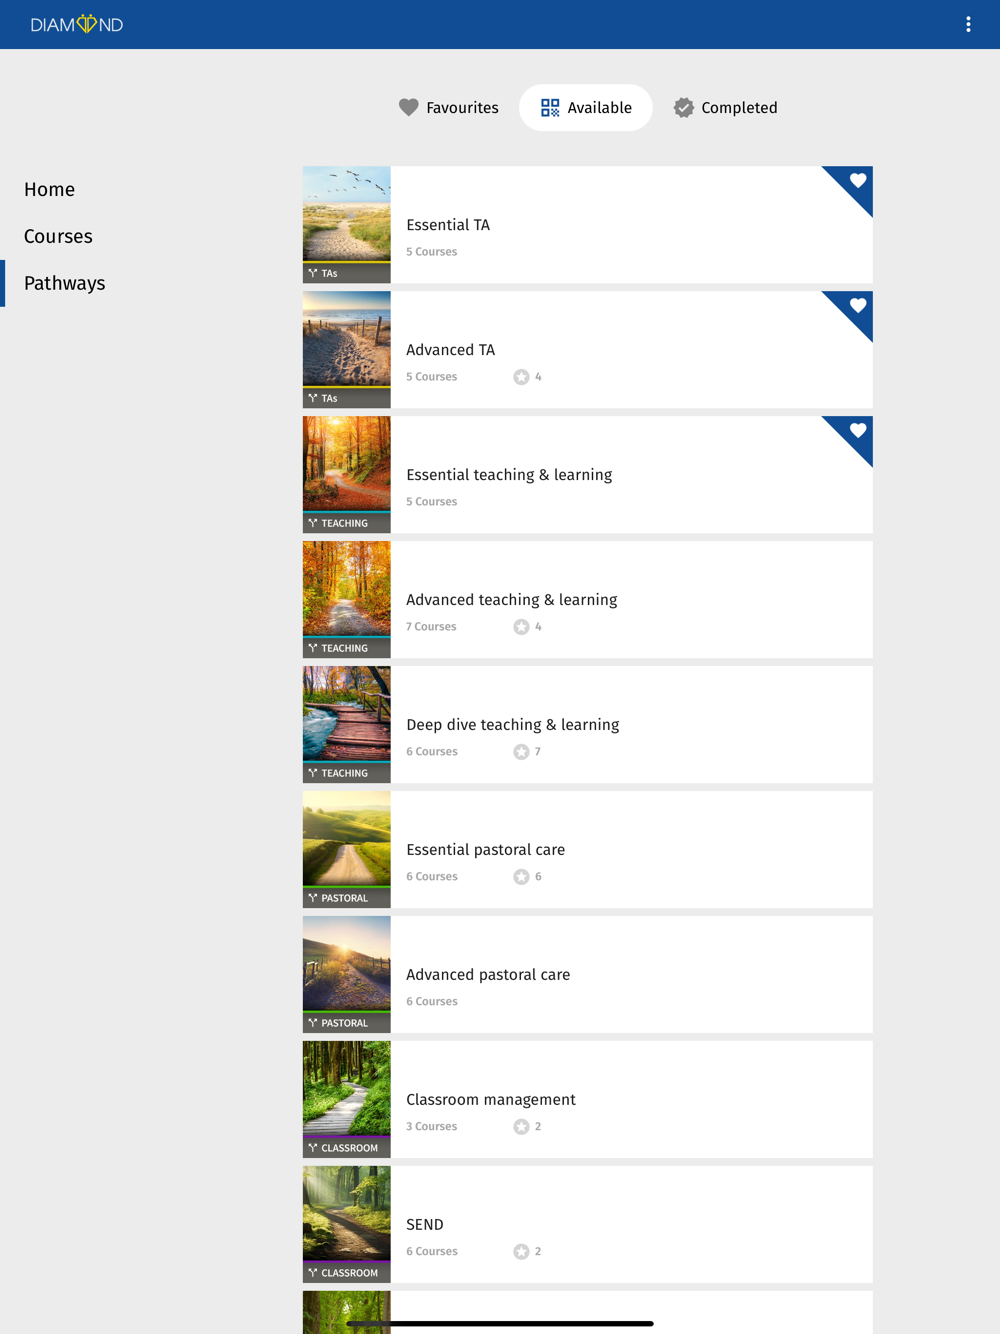Open Advanced pastoral care pathway title
This screenshot has width=1000, height=1334.
[x=488, y=975]
